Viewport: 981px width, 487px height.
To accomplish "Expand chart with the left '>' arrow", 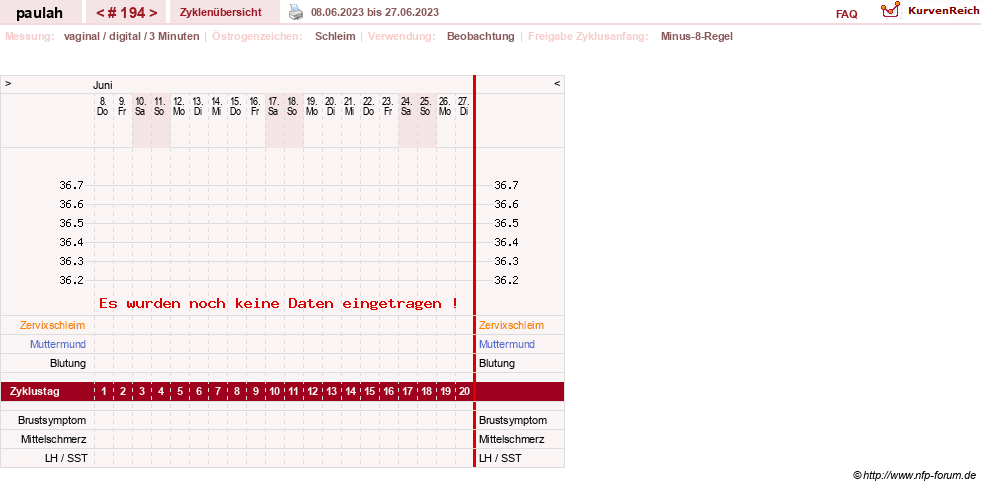I will pos(8,83).
